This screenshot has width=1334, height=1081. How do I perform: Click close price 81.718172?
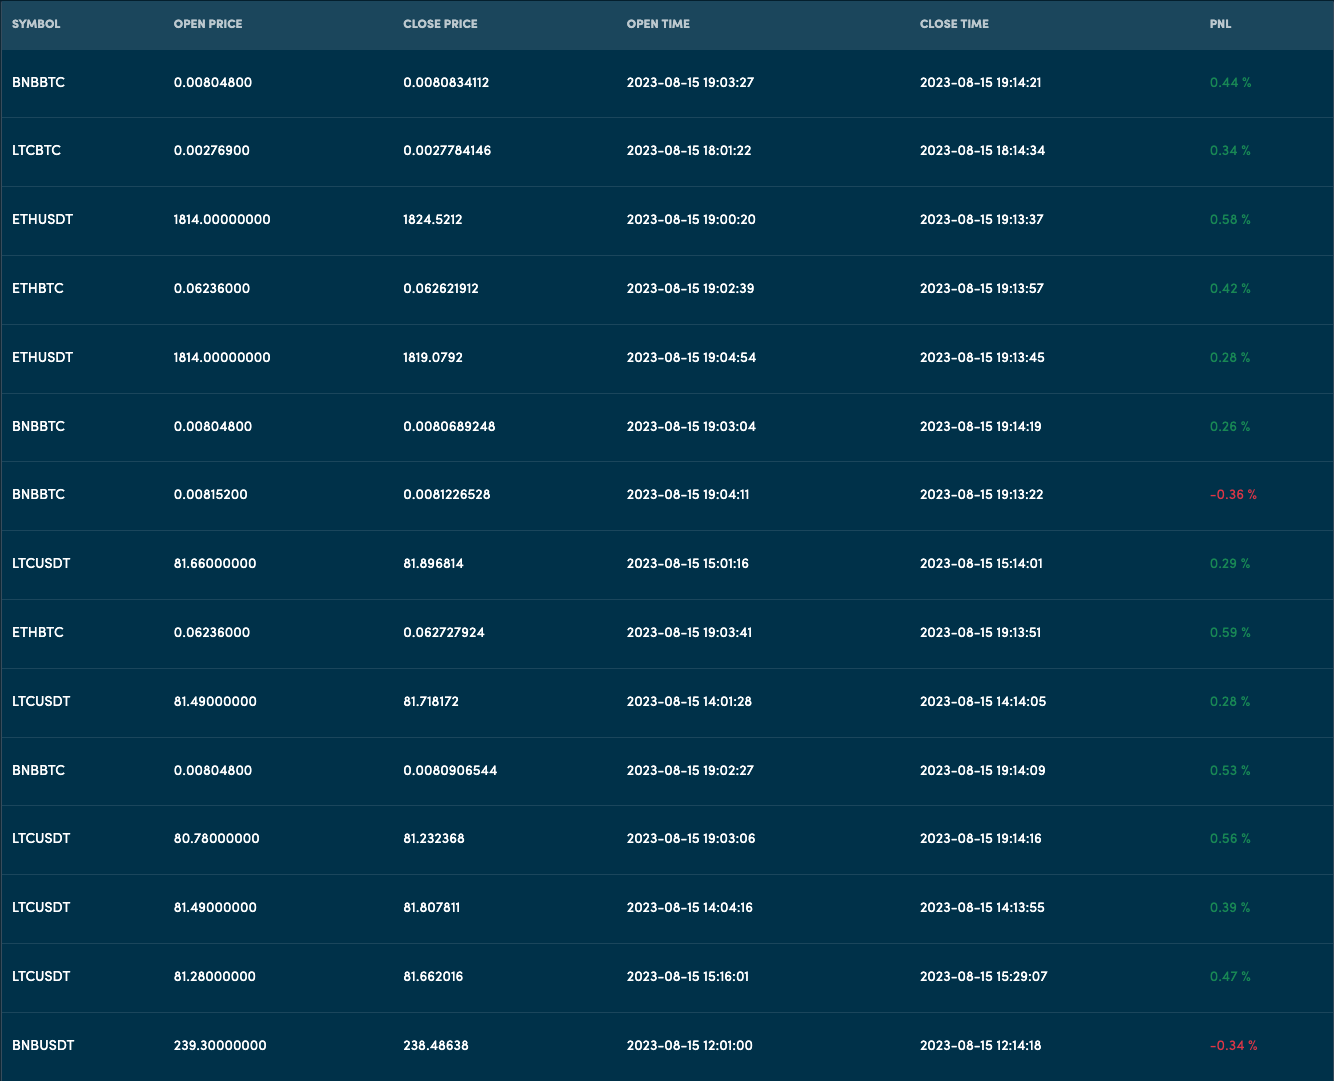point(431,702)
